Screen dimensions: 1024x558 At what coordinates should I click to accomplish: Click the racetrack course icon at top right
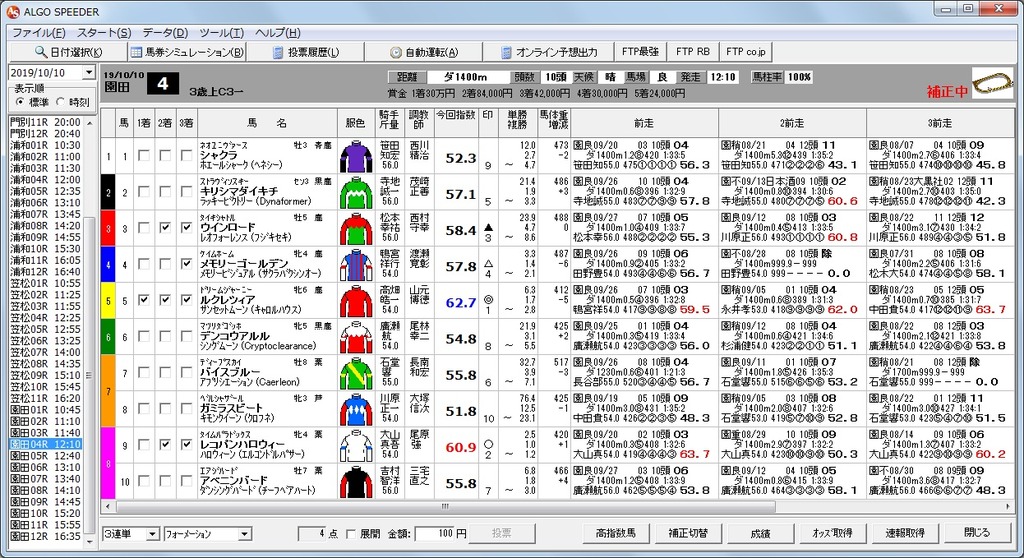pyautogui.click(x=993, y=83)
